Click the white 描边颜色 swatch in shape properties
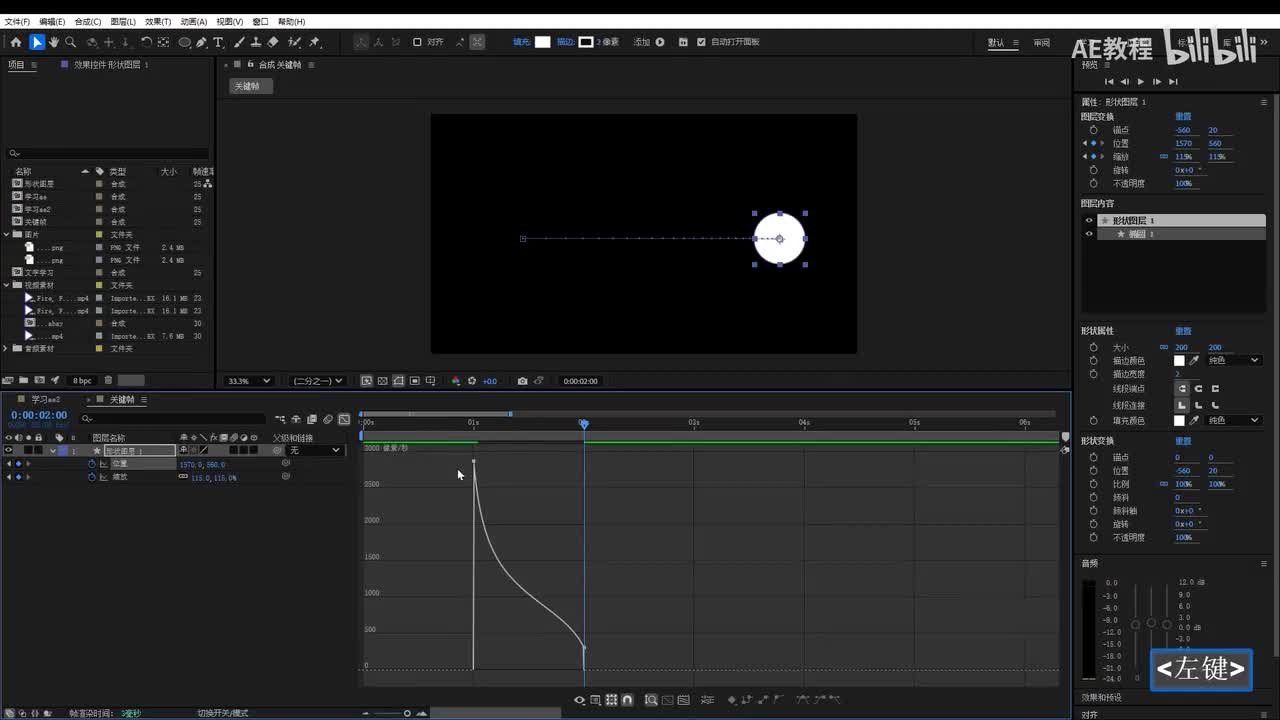This screenshot has height=720, width=1280. [x=1179, y=360]
